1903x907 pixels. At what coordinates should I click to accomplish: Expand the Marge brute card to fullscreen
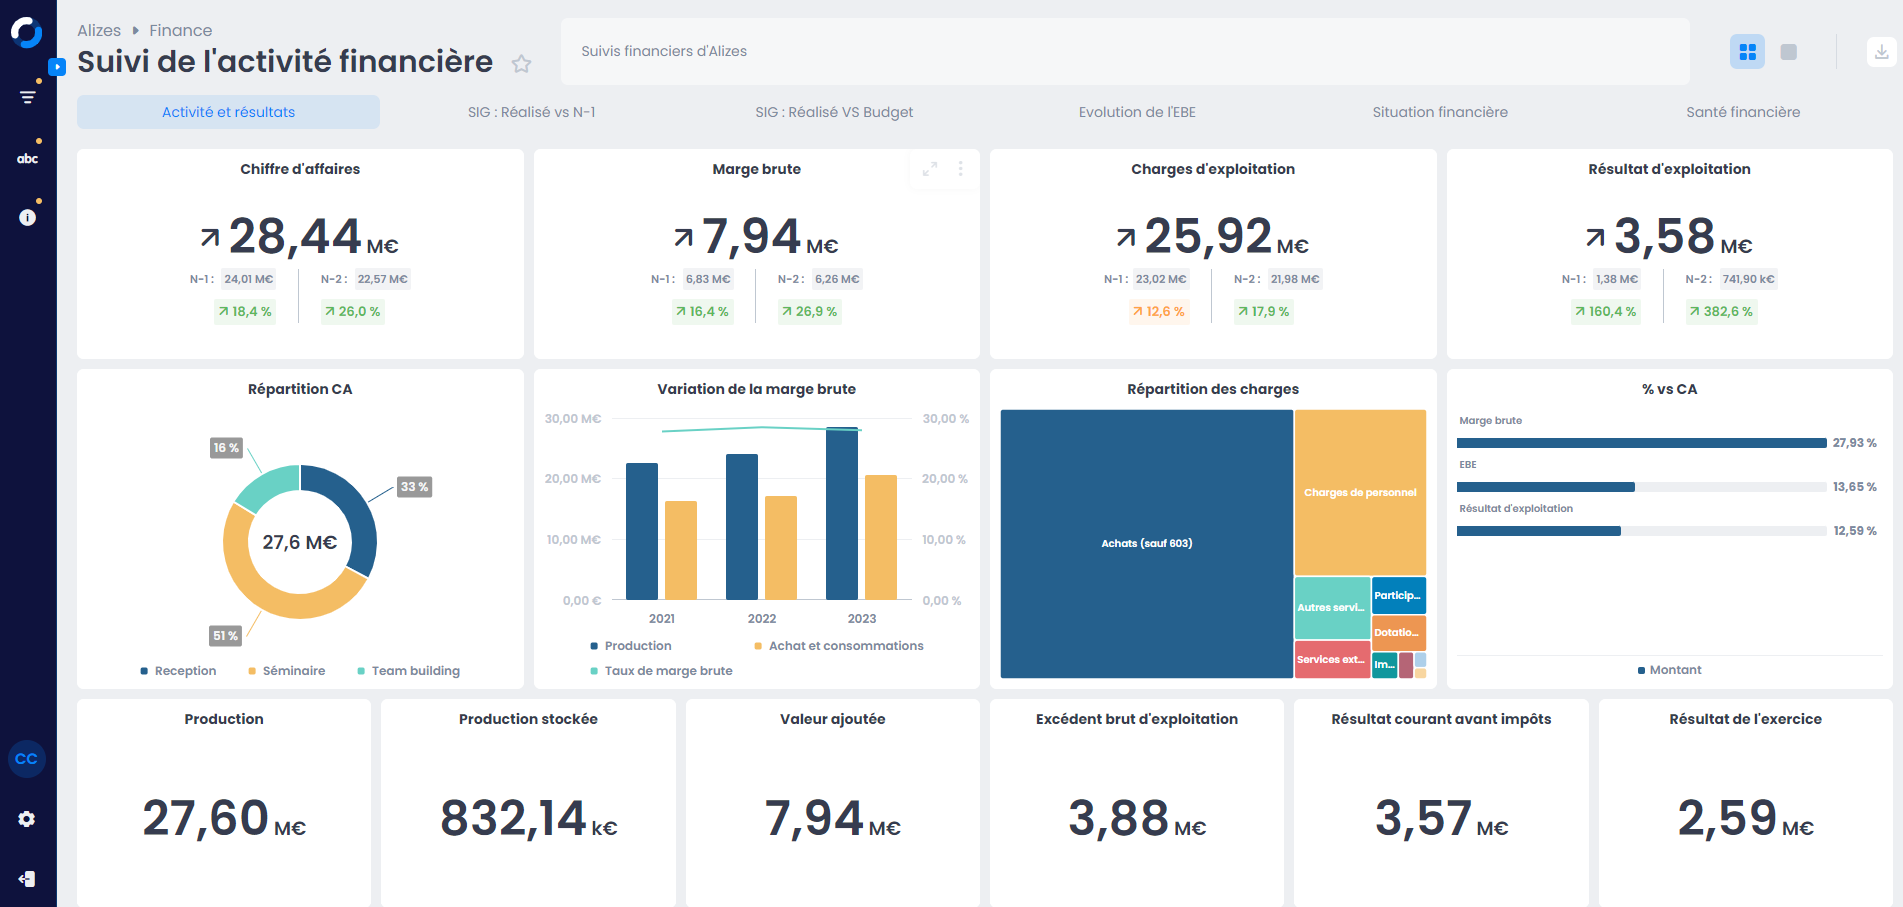tap(930, 170)
